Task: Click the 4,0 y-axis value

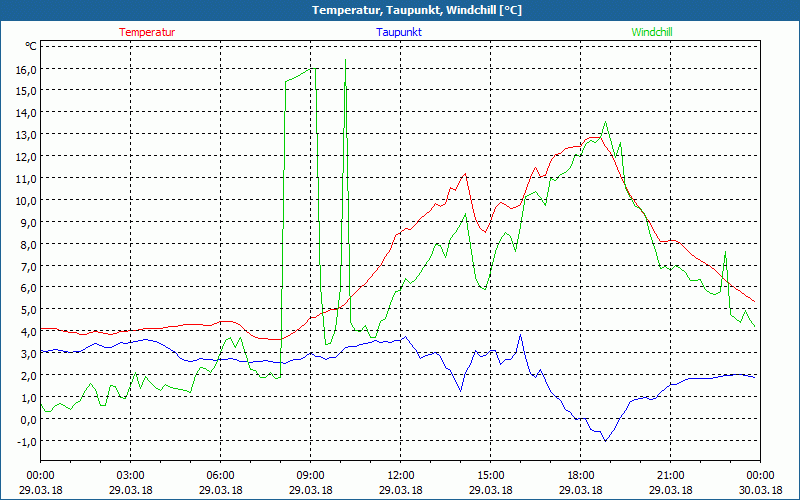Action: (x=29, y=332)
